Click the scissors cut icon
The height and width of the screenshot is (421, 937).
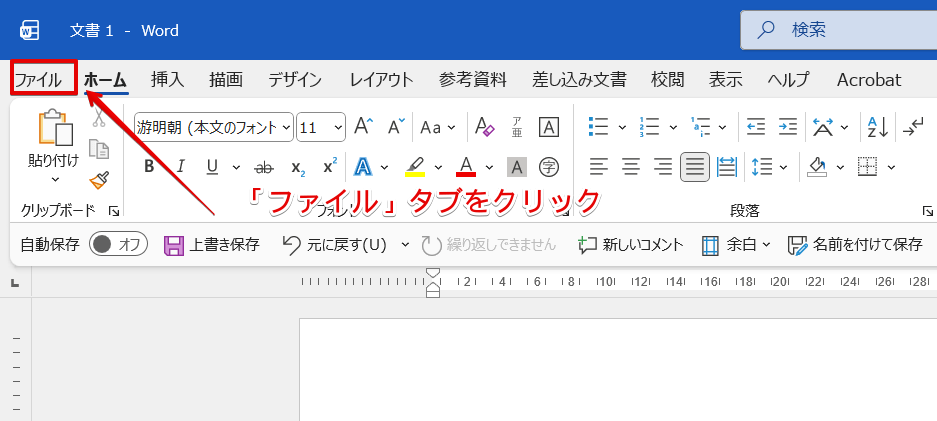click(99, 117)
